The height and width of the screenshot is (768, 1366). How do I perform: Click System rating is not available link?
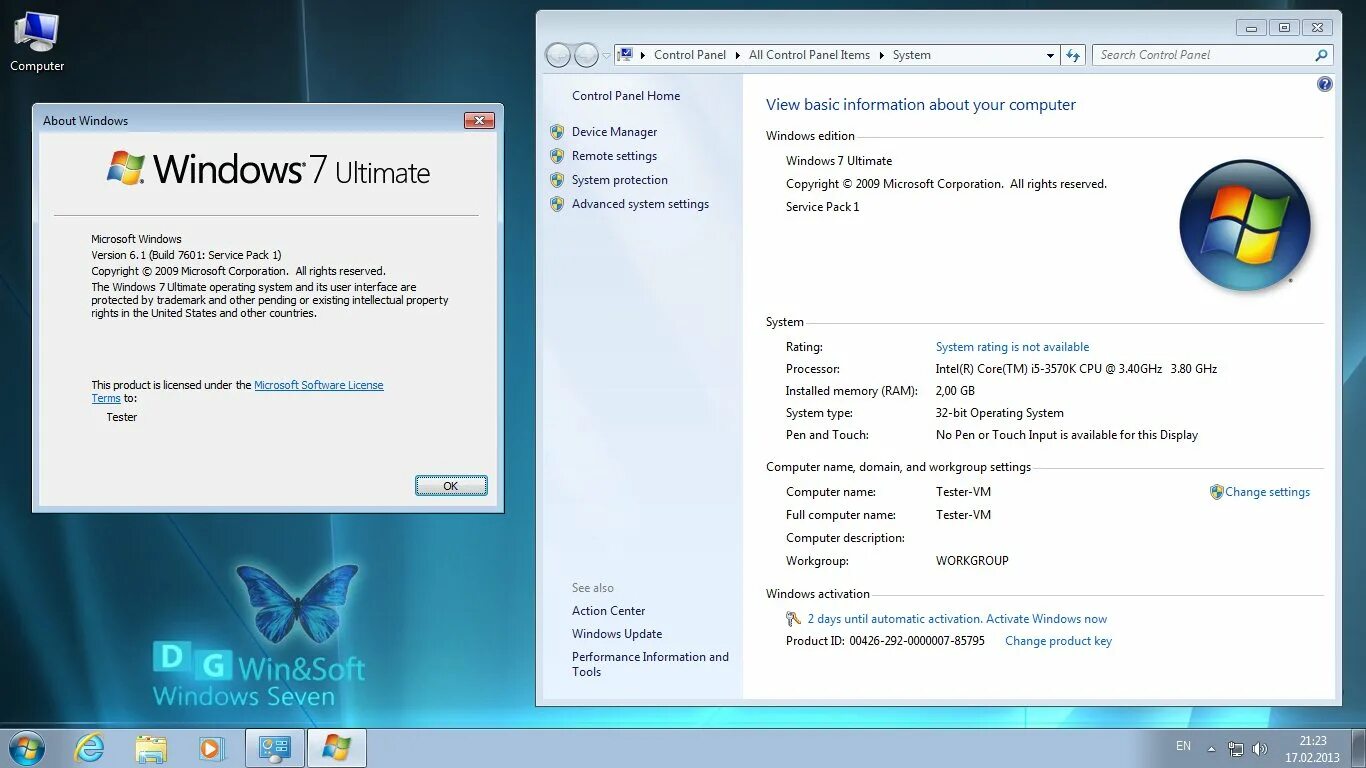click(1012, 347)
